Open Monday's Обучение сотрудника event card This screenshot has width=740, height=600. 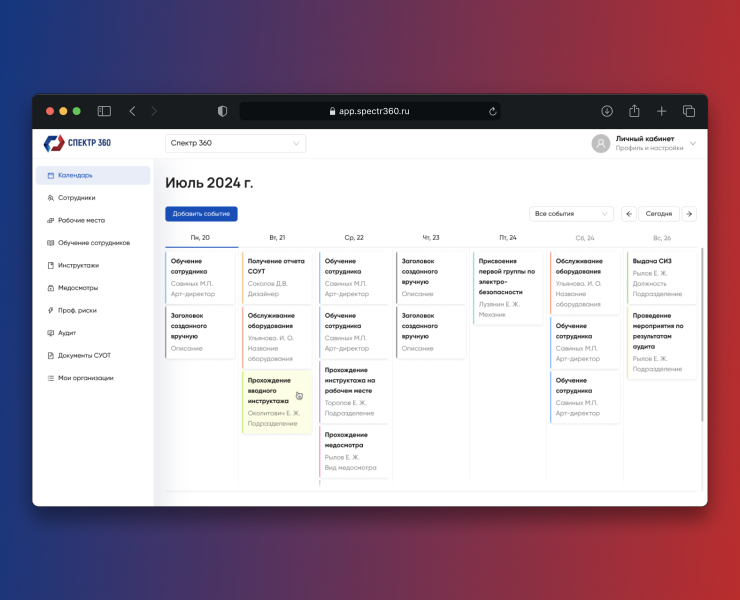coord(200,278)
